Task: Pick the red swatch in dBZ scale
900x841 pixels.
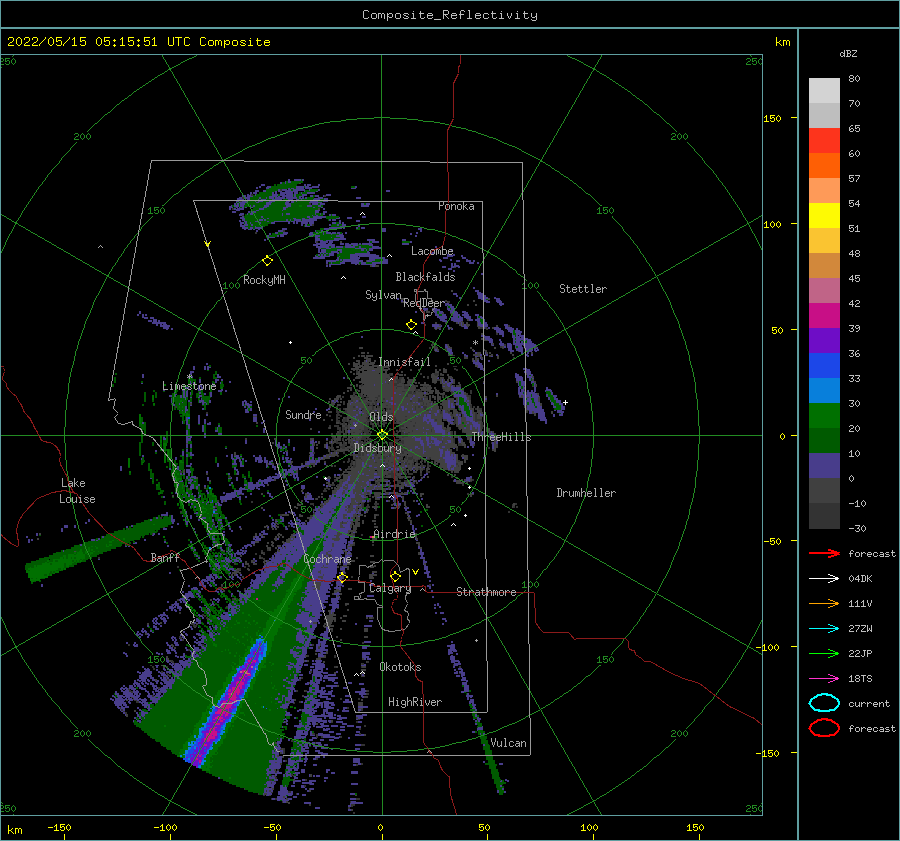Action: 824,140
